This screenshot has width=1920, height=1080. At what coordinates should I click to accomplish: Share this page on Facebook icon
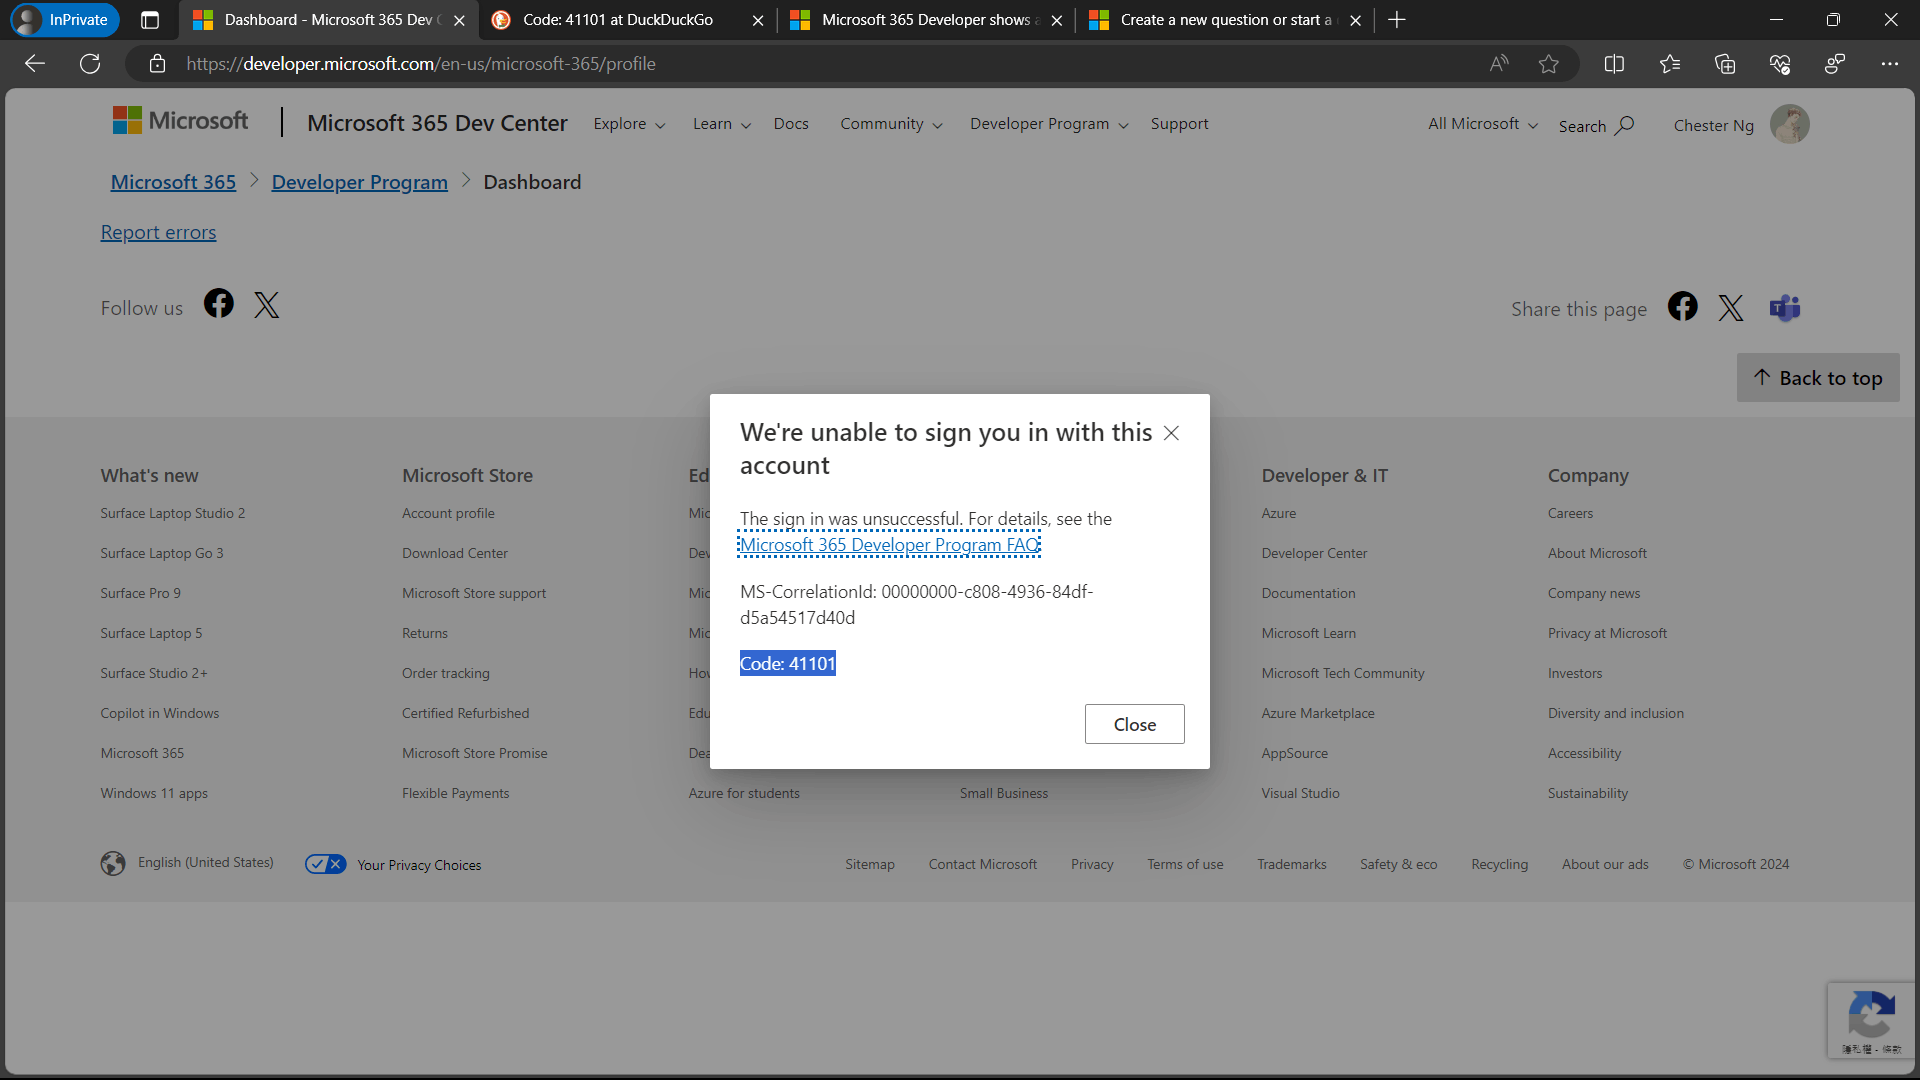click(1683, 306)
